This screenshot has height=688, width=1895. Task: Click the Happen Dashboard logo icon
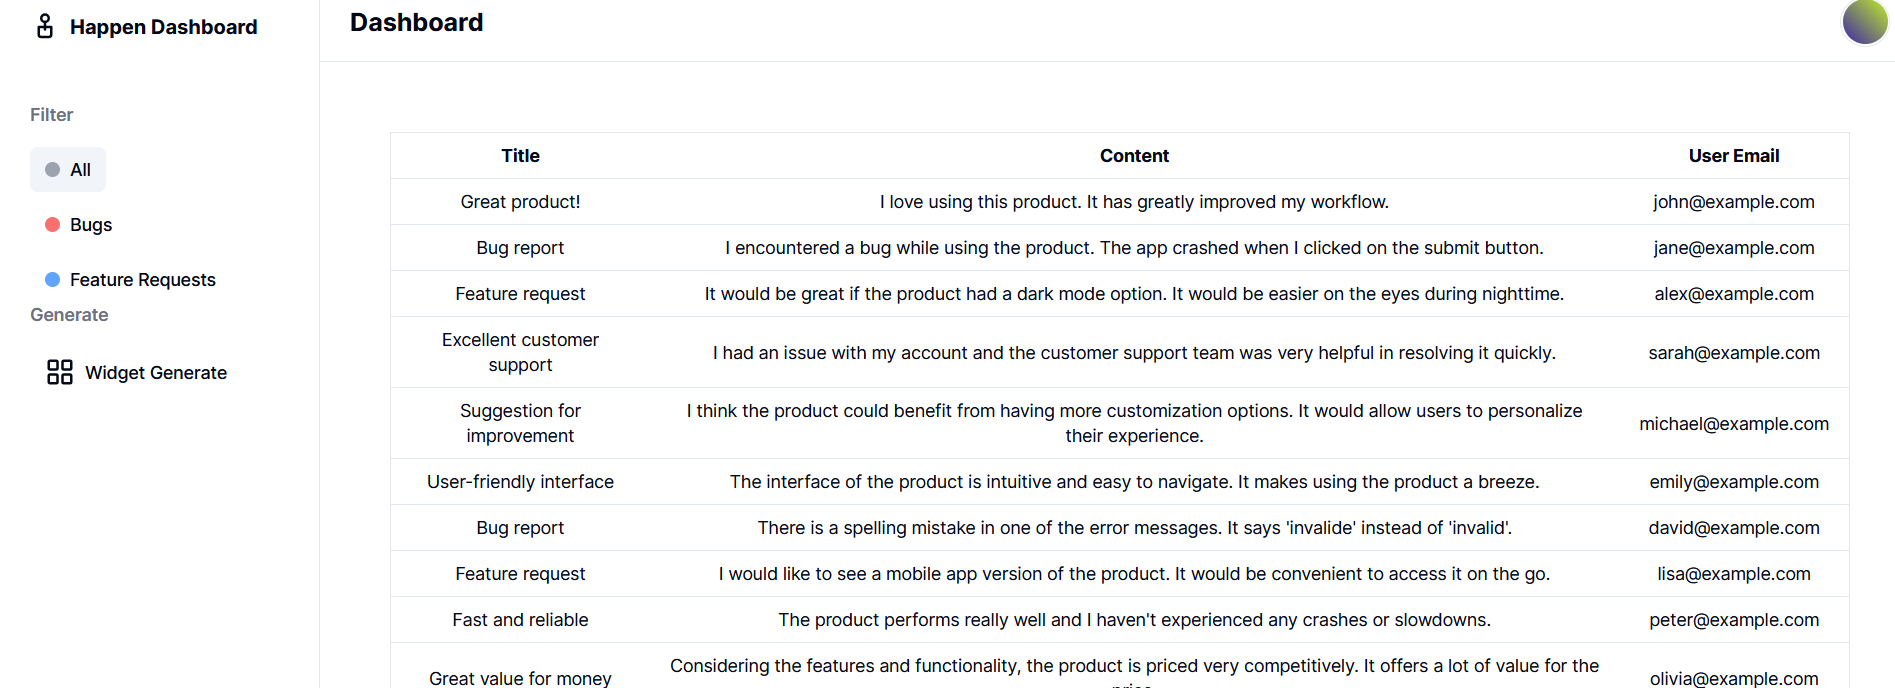pos(45,26)
